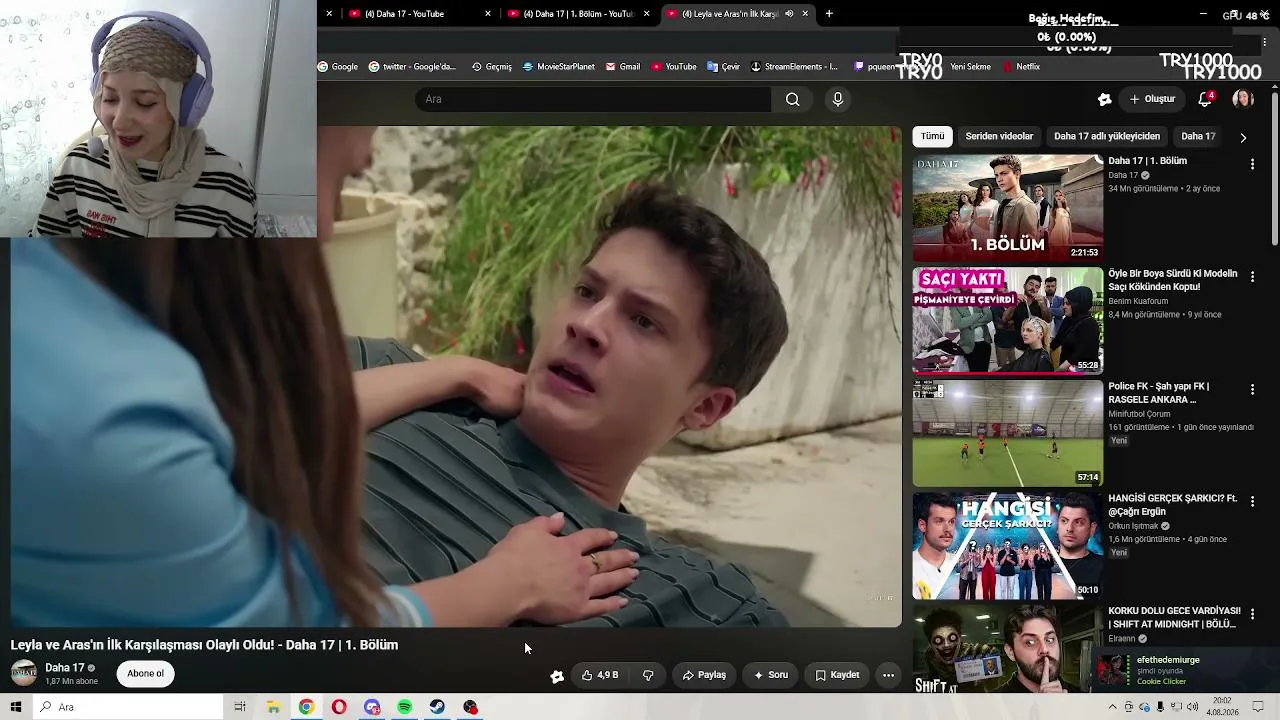This screenshot has height=720, width=1280.
Task: Select the 'Seriden videolar' filter chip
Action: click(999, 136)
